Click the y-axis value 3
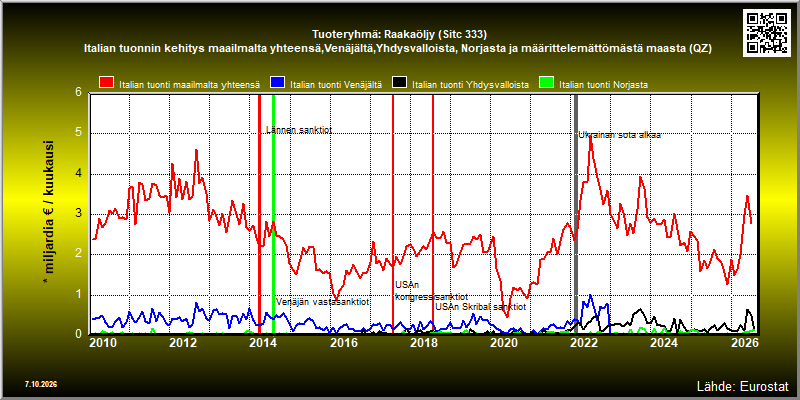This screenshot has width=800, height=400. (x=79, y=214)
